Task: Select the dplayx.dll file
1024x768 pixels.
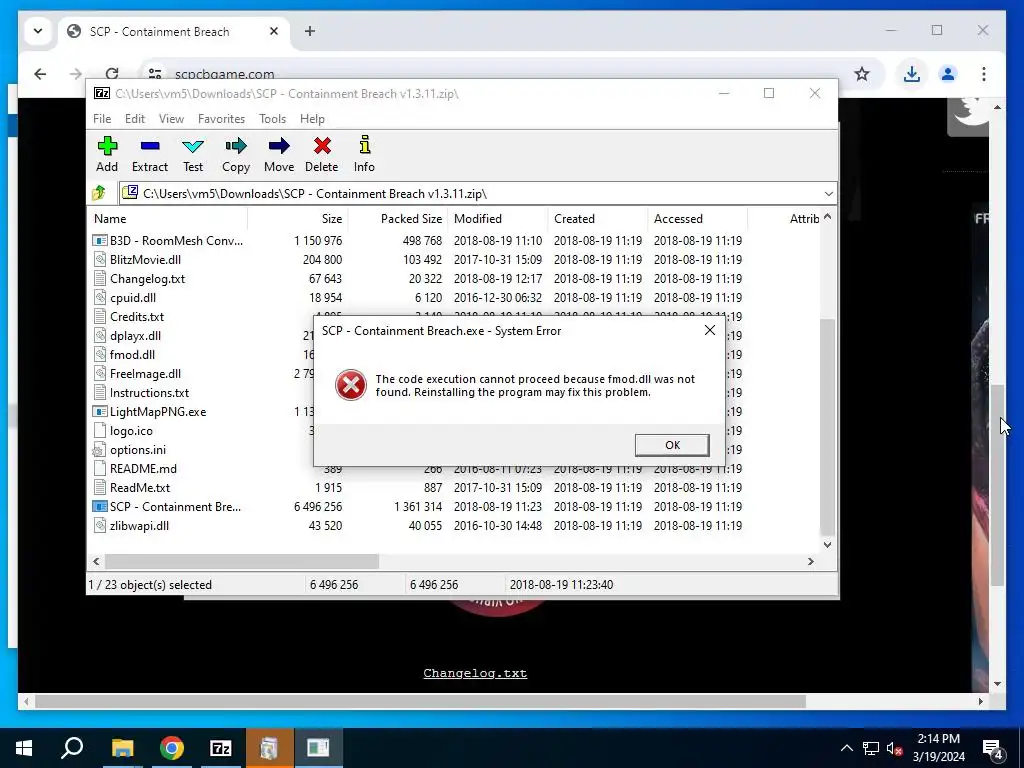Action: (135, 336)
